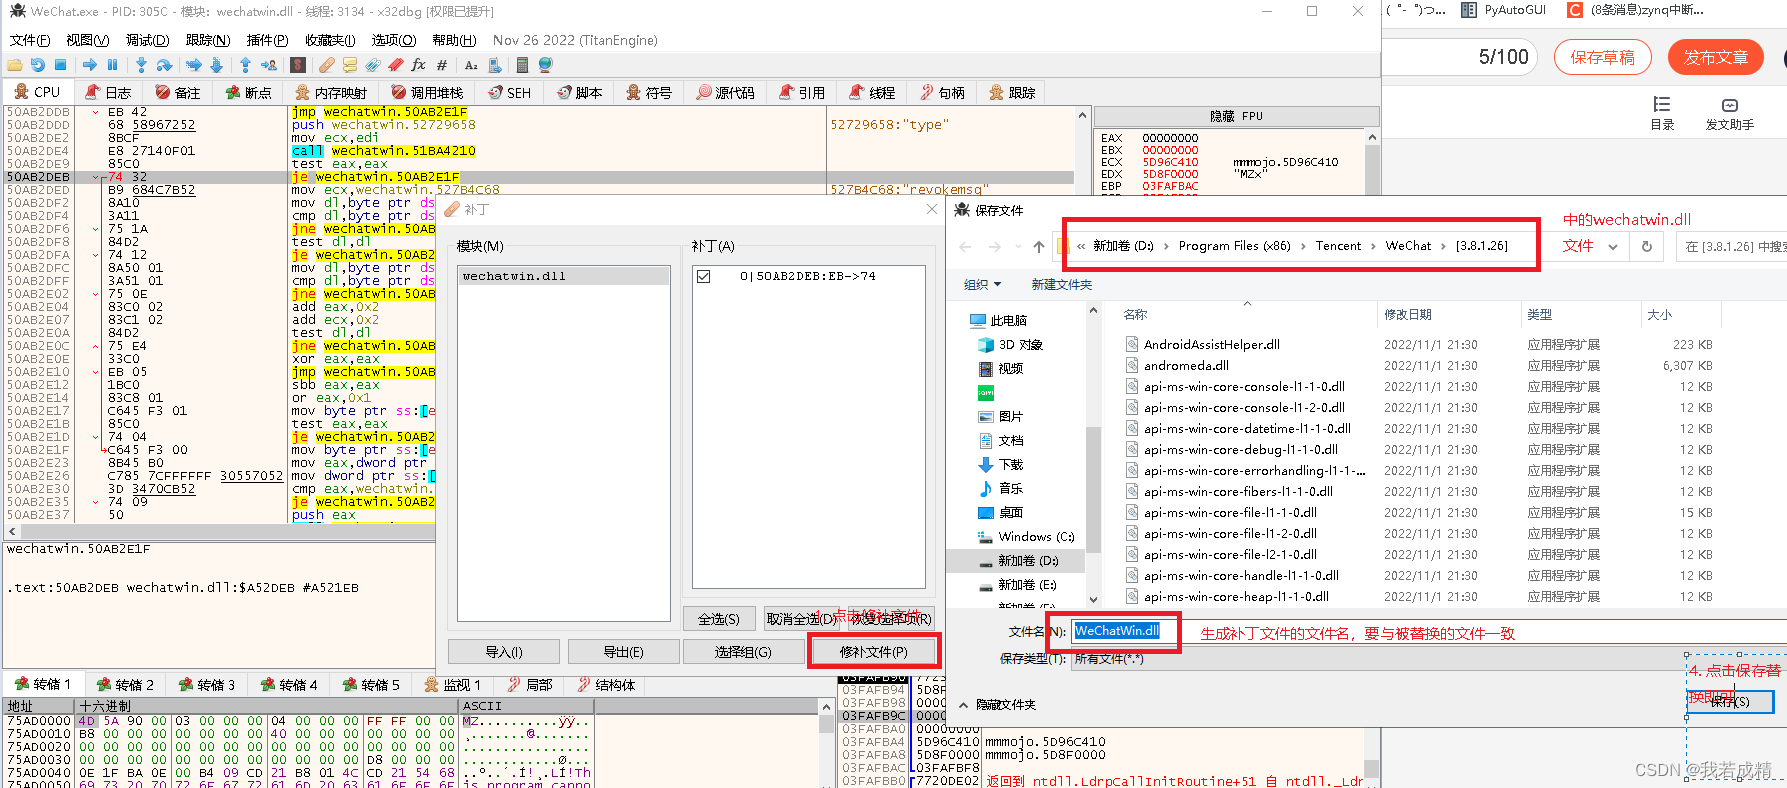Click the navigation pane scrollbar in save dialog
This screenshot has width=1787, height=788.
point(1093,455)
